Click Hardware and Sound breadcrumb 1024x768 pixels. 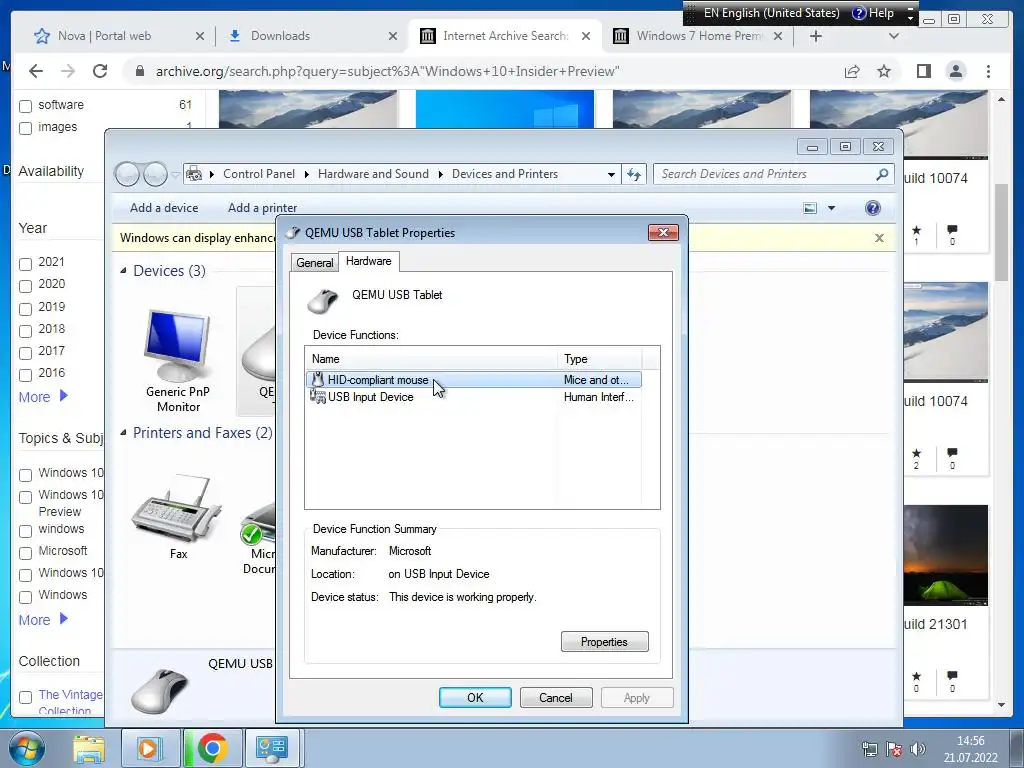(373, 174)
